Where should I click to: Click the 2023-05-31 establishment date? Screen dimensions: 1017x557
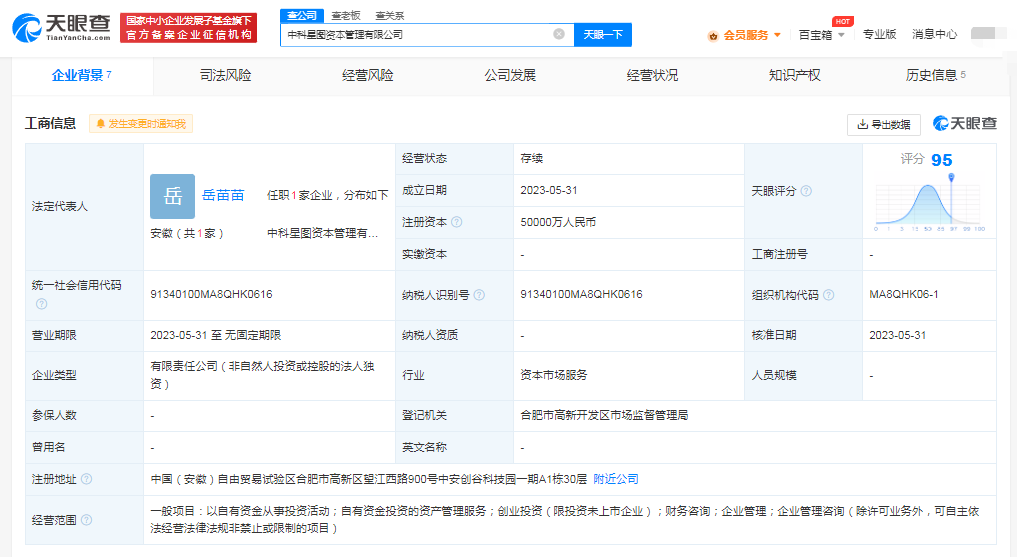(549, 190)
